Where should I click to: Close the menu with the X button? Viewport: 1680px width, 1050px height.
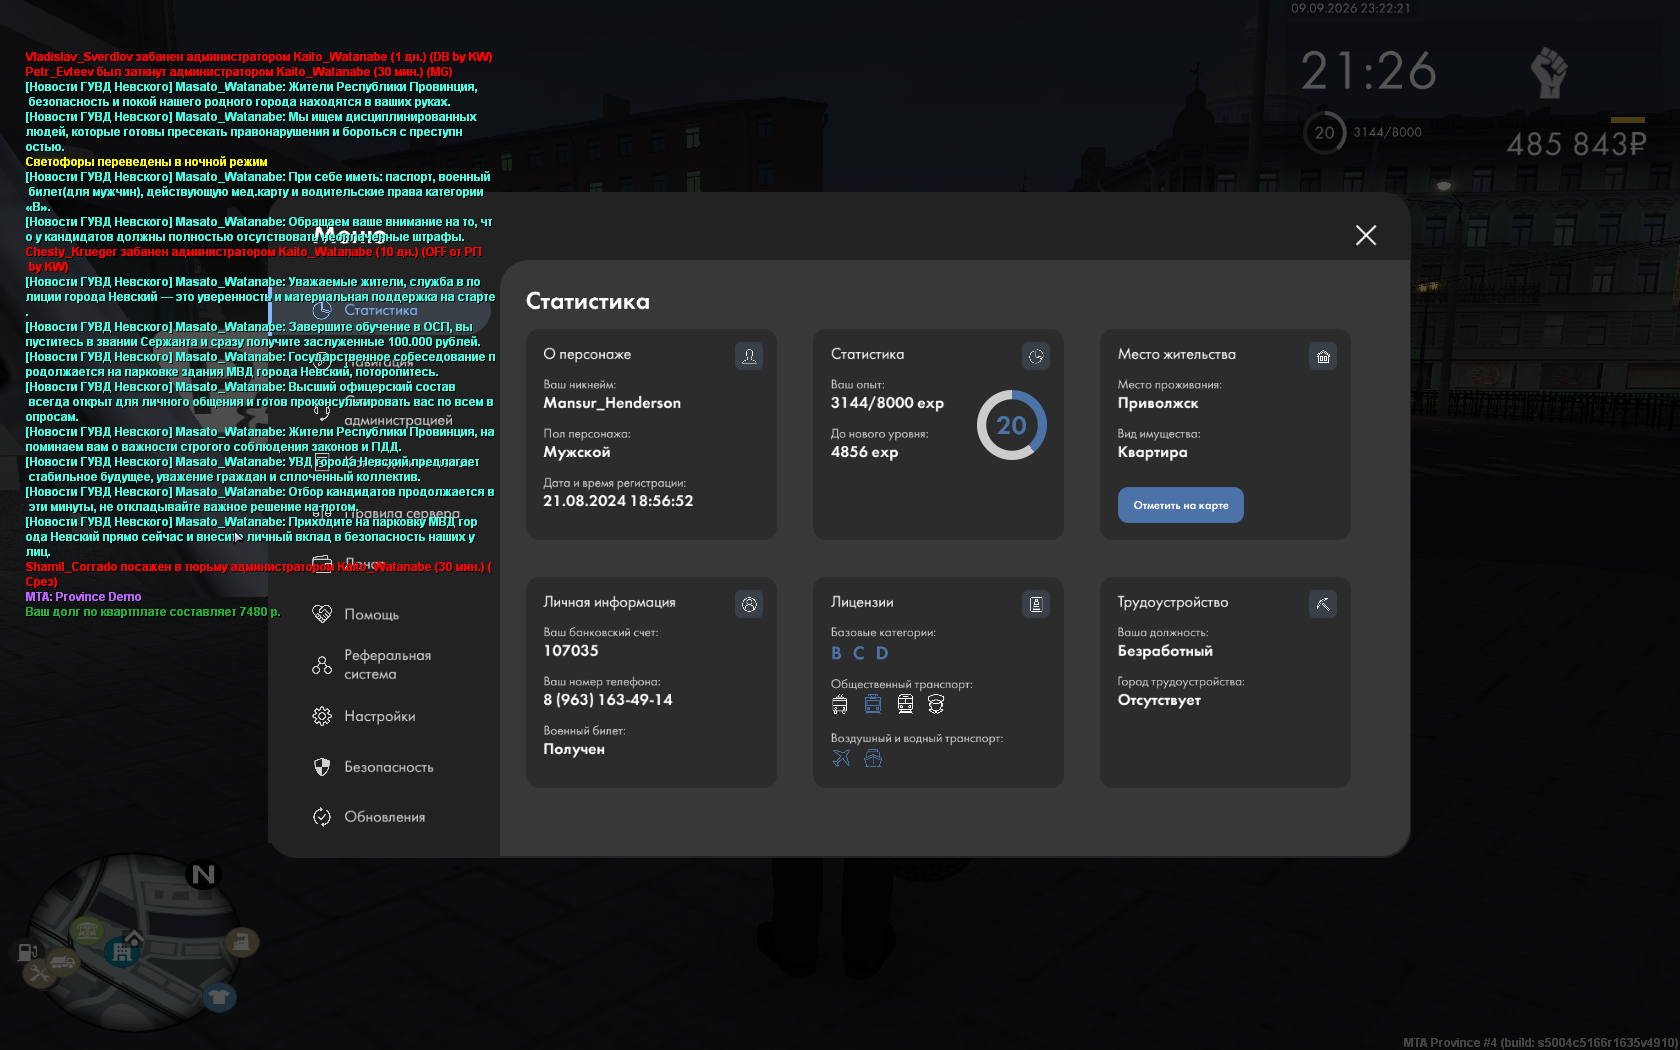tap(1366, 235)
